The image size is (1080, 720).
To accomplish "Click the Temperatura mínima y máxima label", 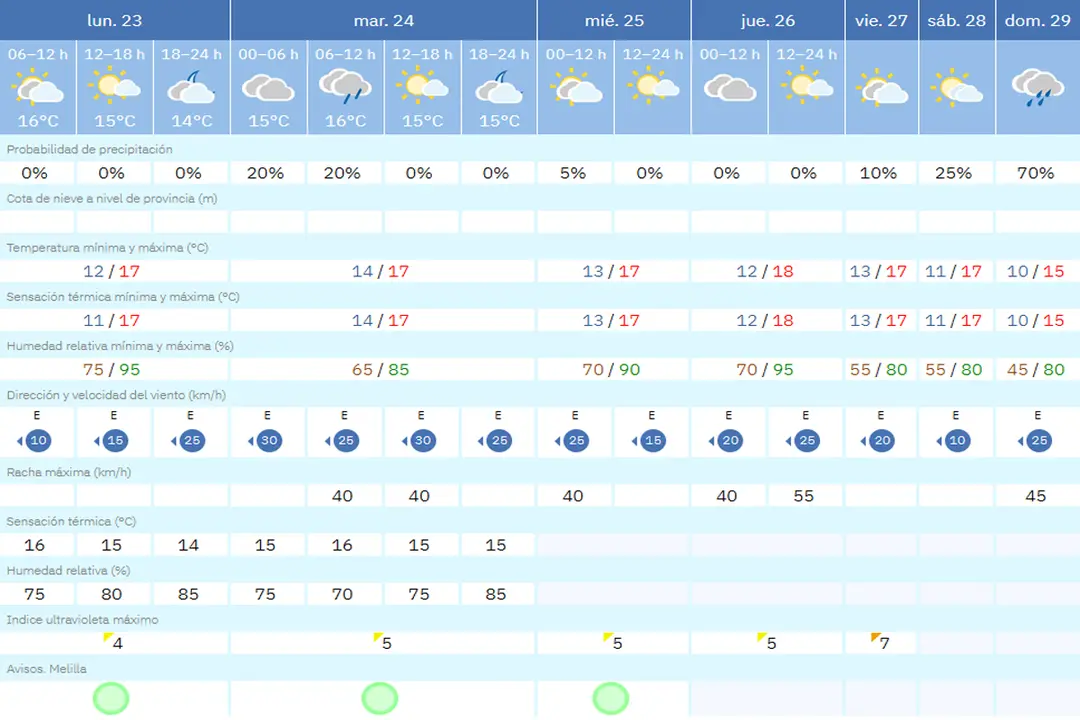I will pyautogui.click(x=107, y=247).
